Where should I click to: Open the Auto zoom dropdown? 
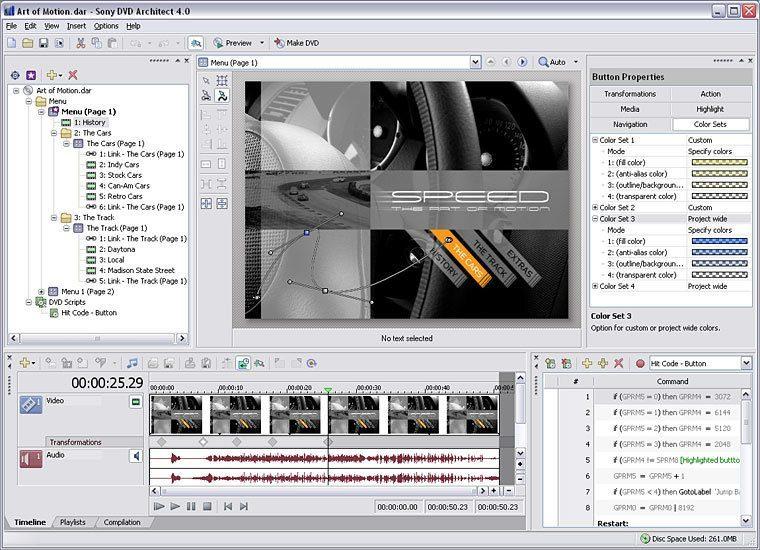pos(575,62)
